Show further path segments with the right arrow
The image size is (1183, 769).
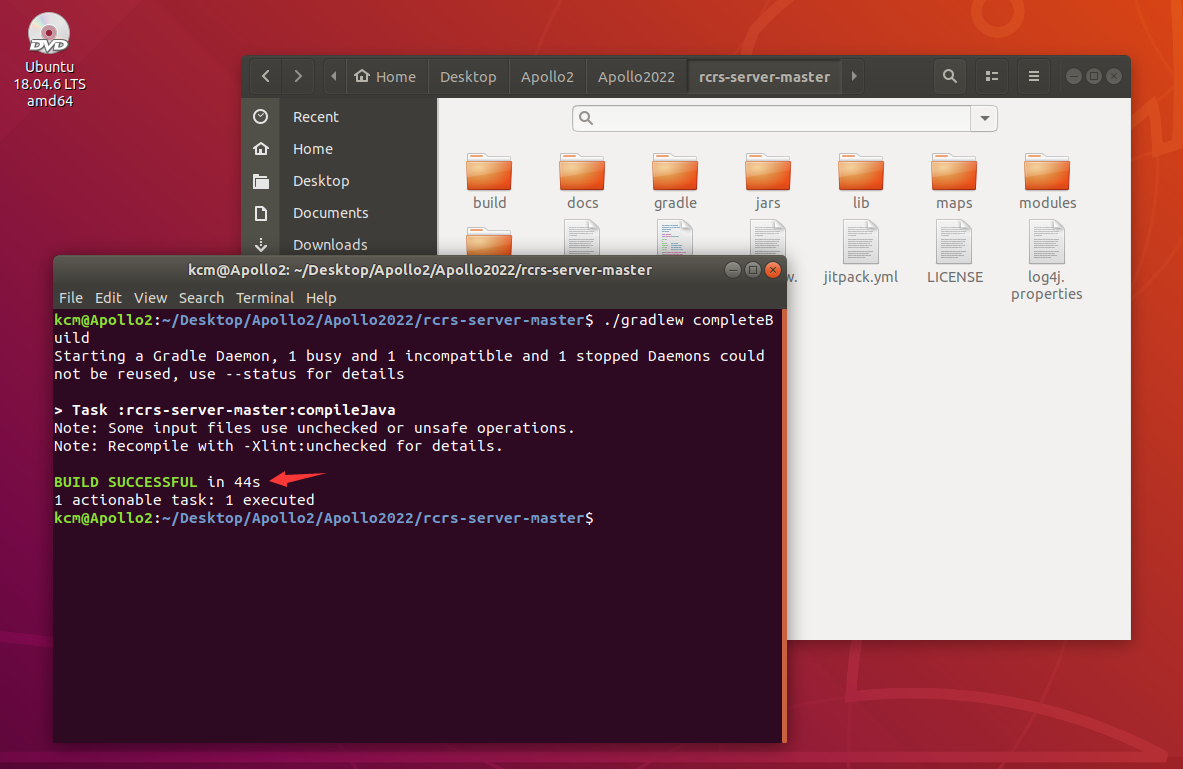coord(853,76)
